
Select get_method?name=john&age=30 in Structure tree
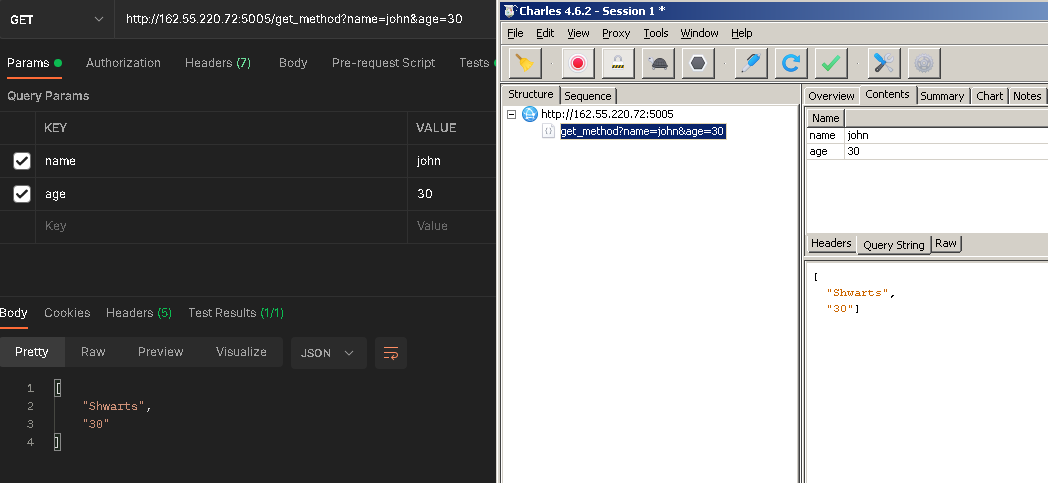642,132
